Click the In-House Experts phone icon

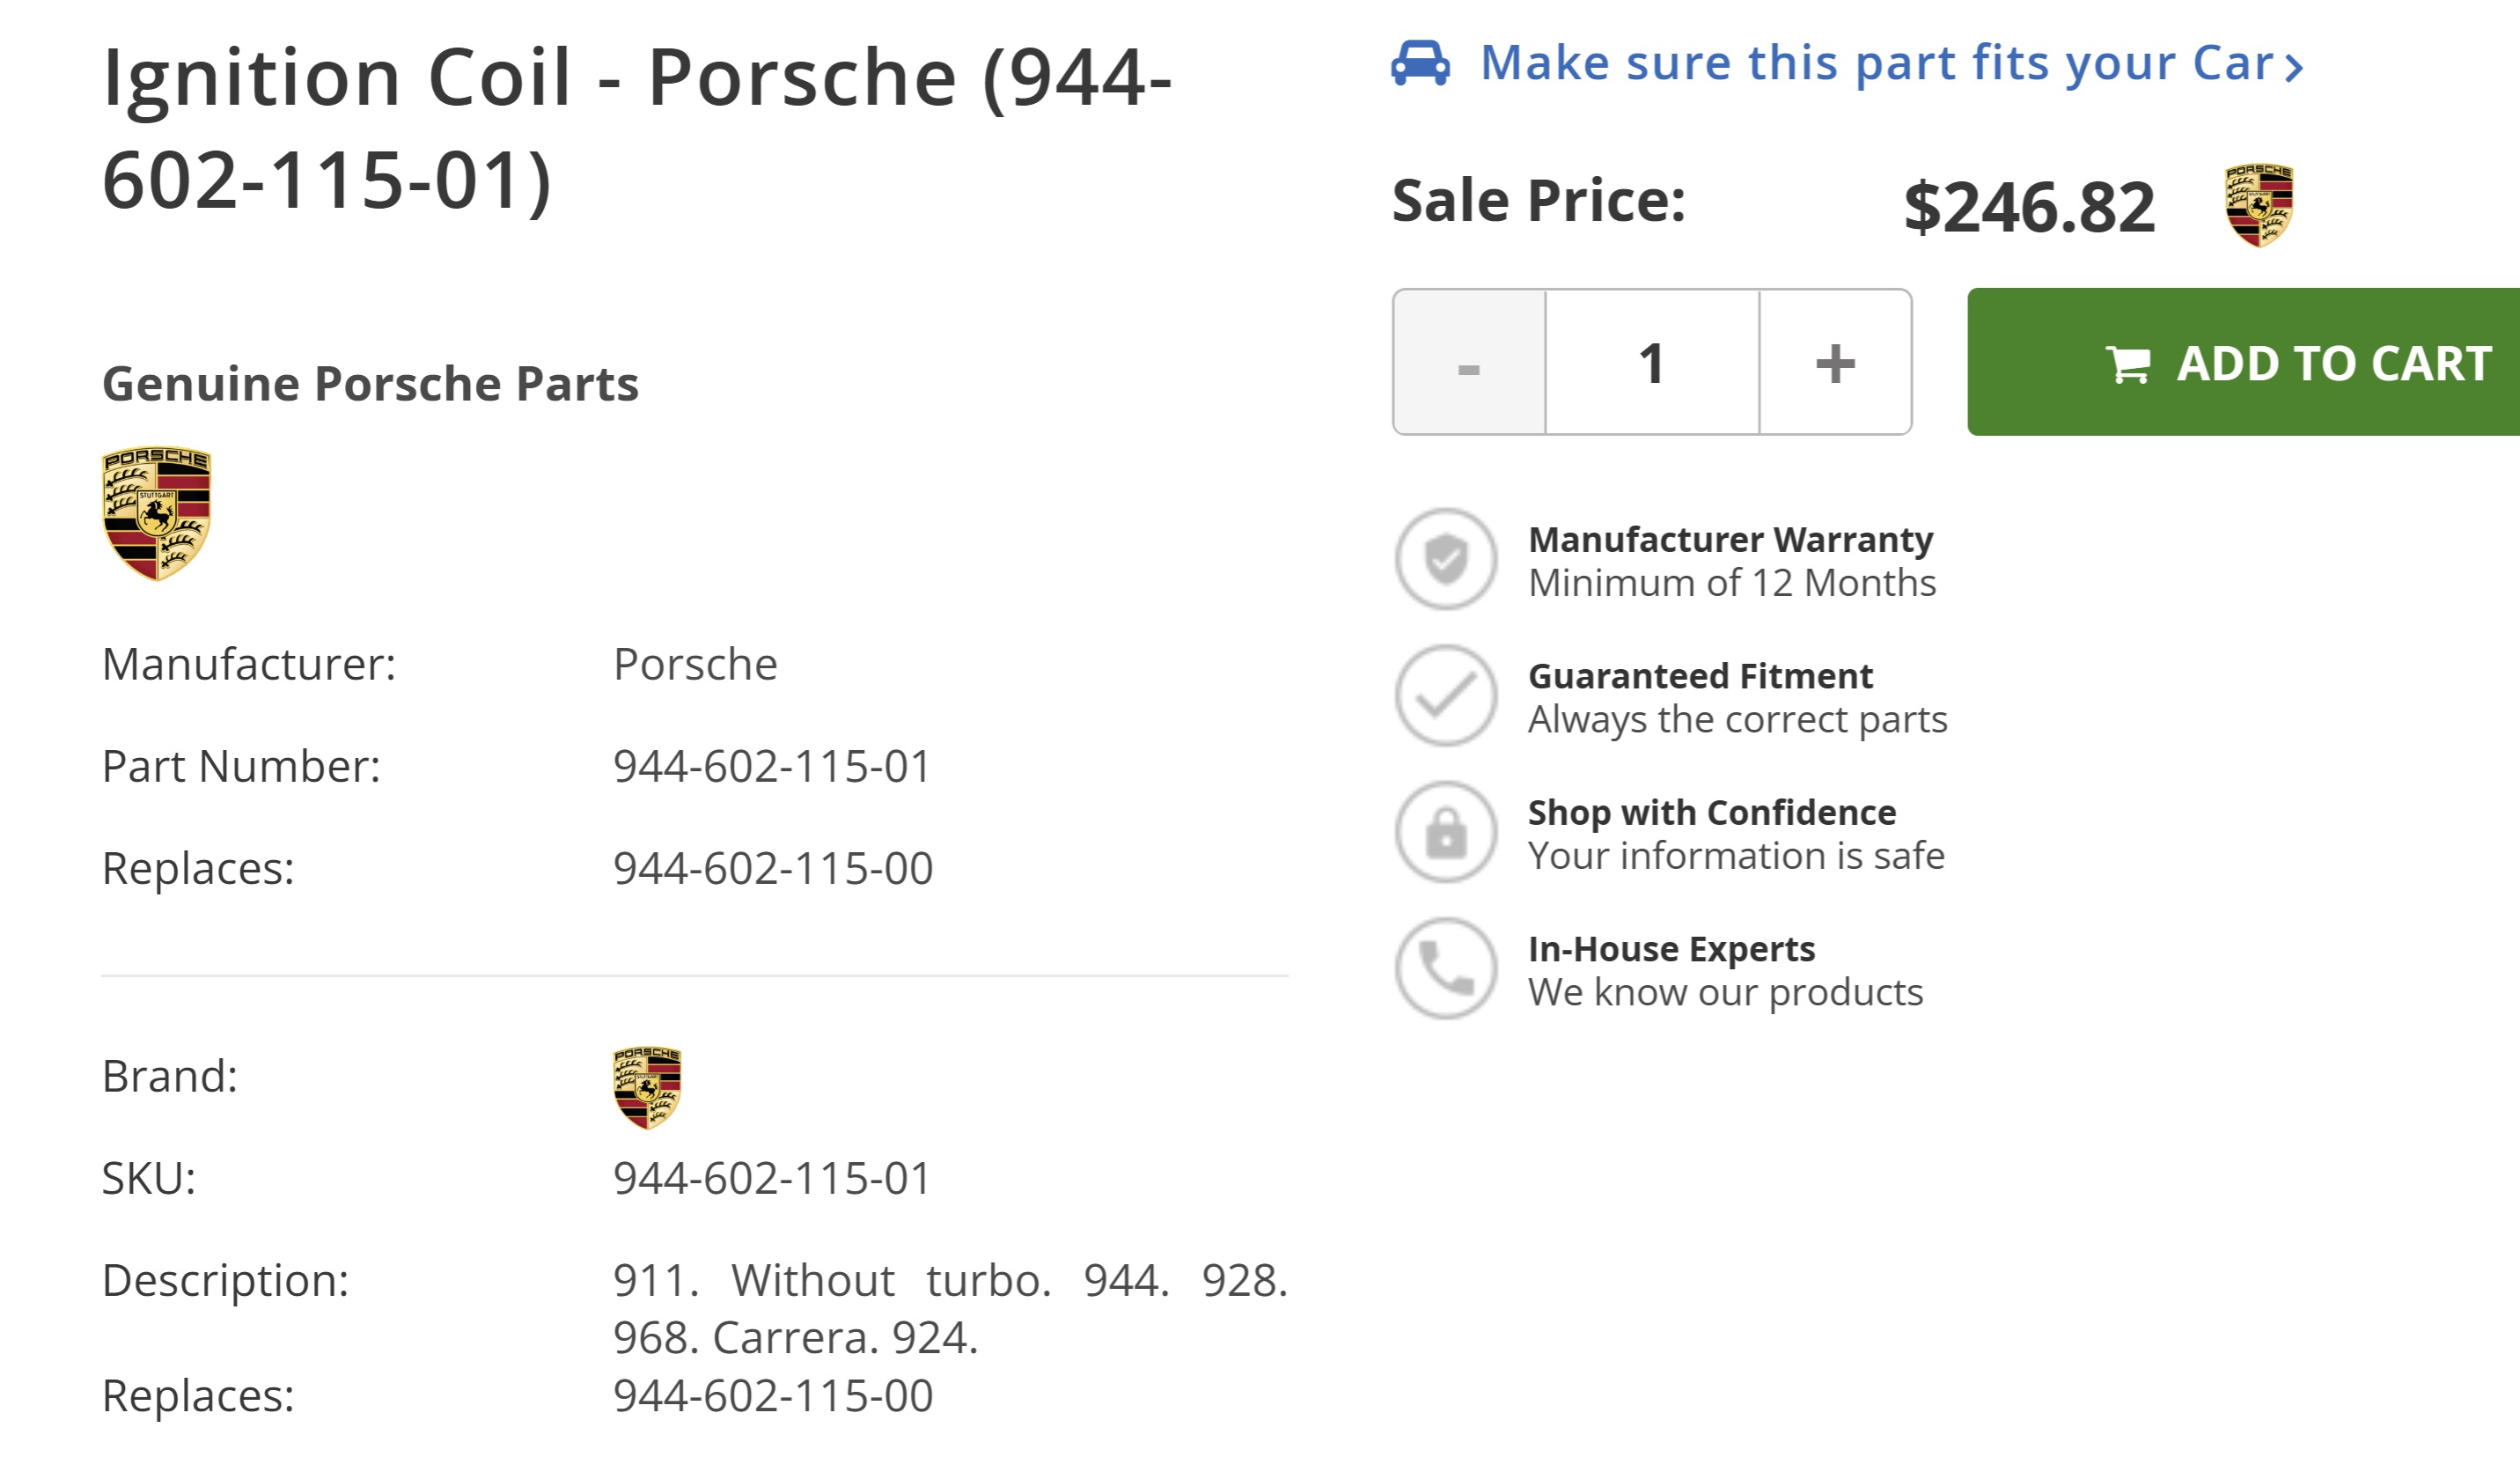(1445, 968)
